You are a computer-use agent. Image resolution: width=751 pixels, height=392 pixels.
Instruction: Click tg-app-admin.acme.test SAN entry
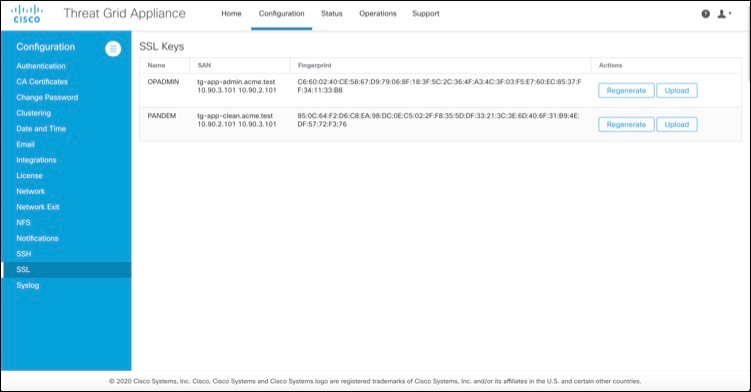[x=236, y=82]
